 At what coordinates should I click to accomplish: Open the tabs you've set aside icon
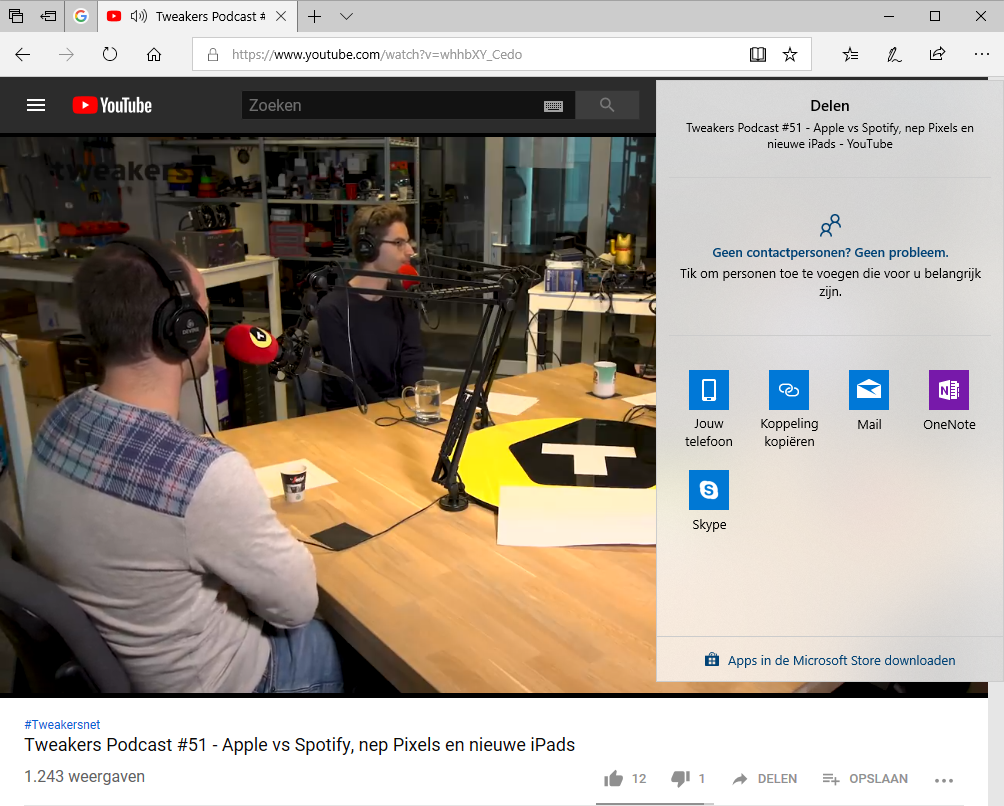[x=16, y=16]
